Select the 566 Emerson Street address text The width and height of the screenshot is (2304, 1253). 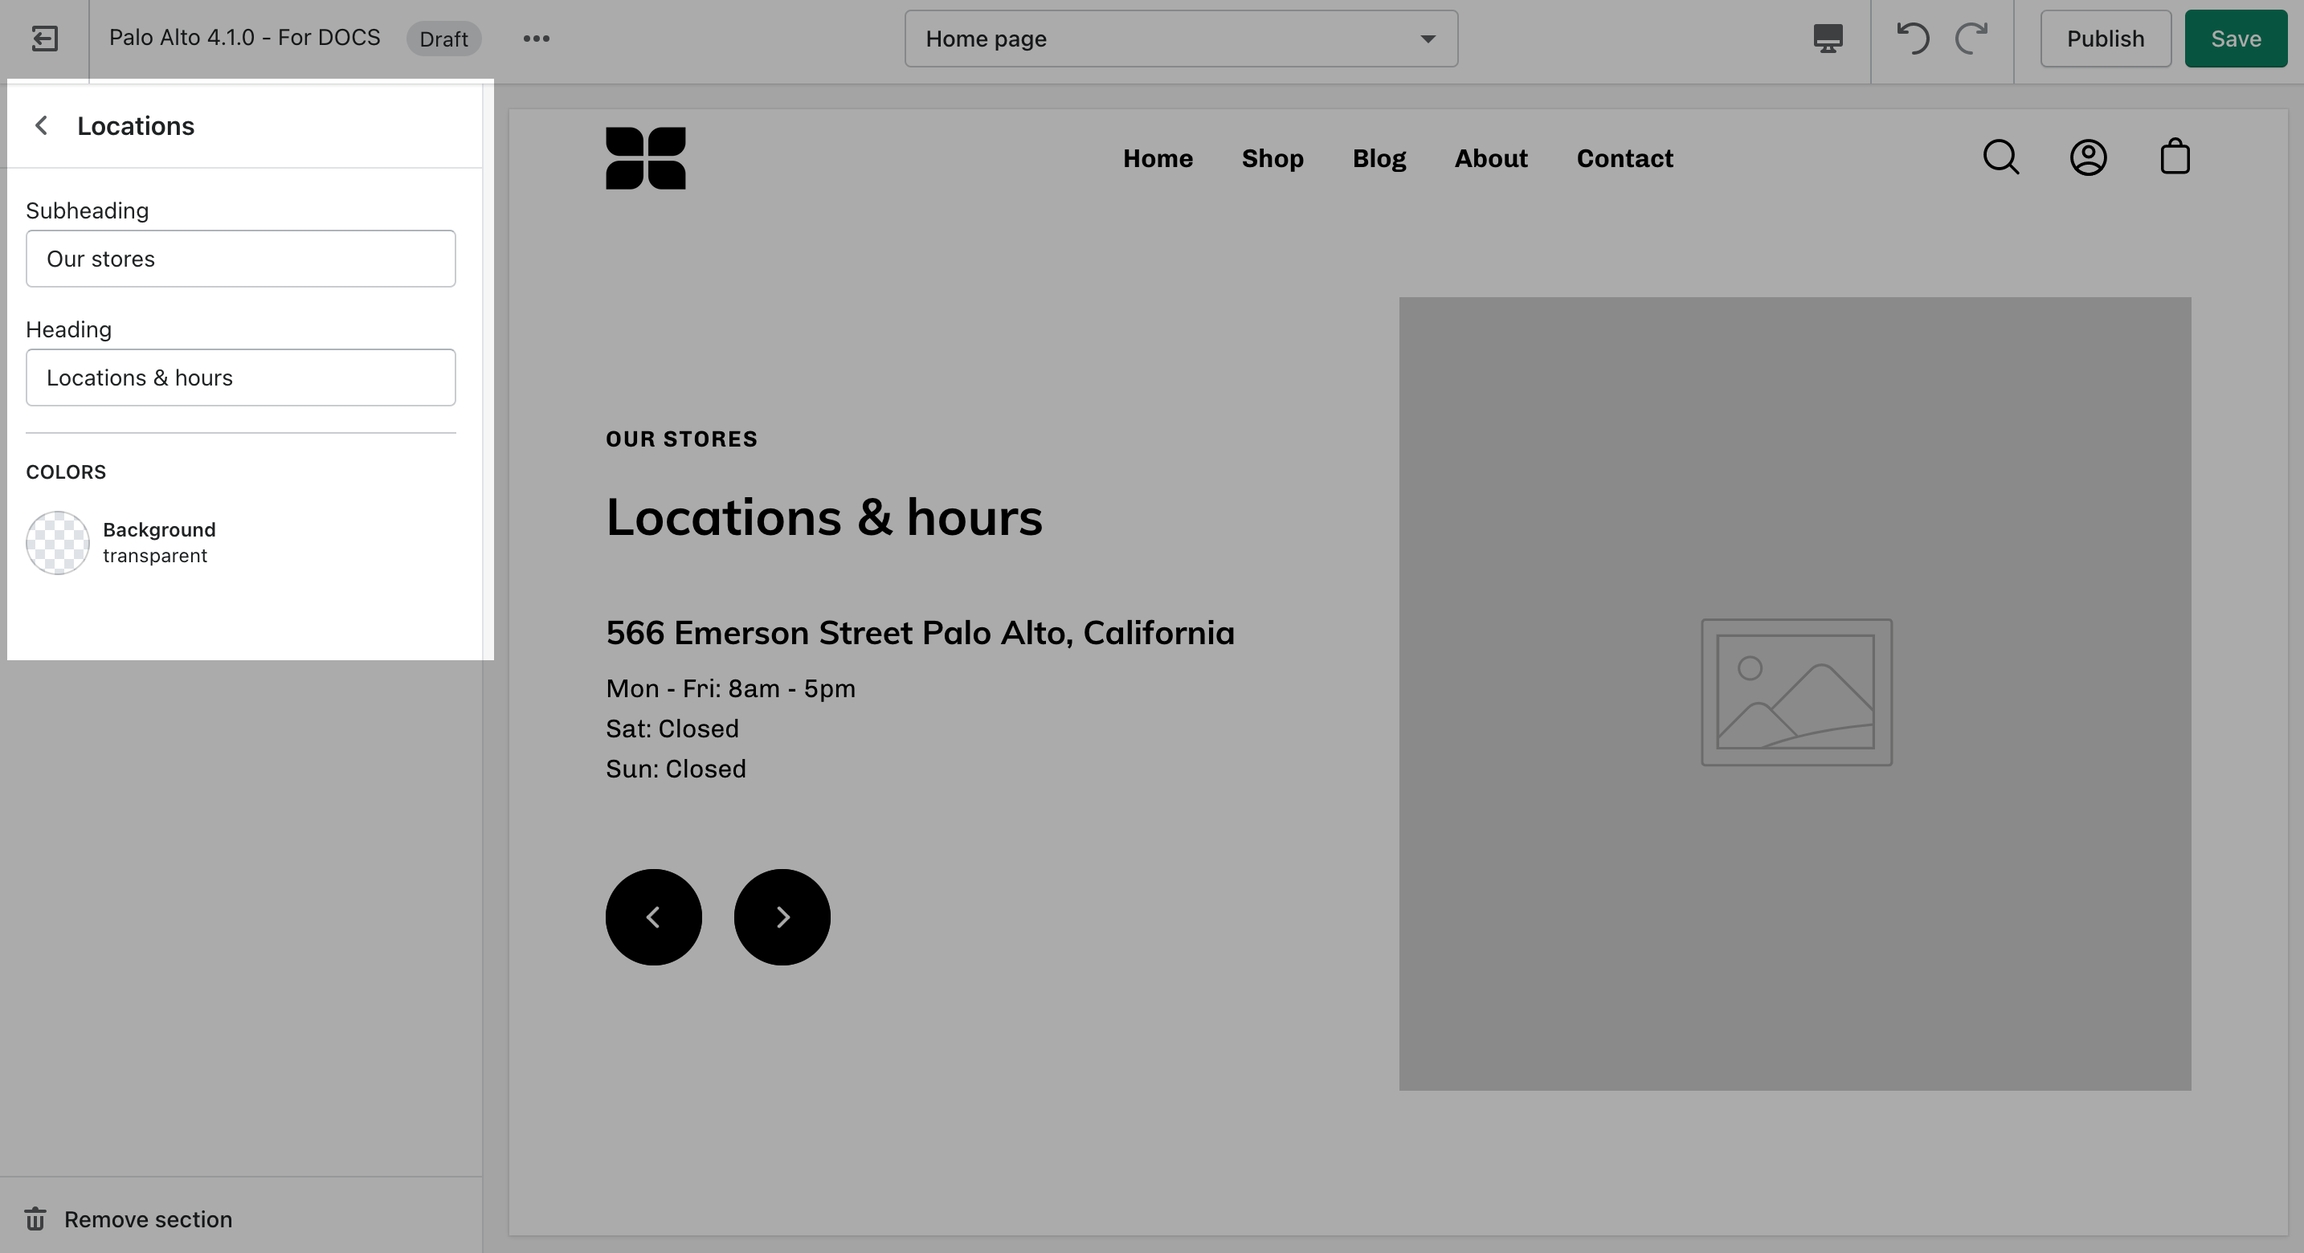pos(920,633)
